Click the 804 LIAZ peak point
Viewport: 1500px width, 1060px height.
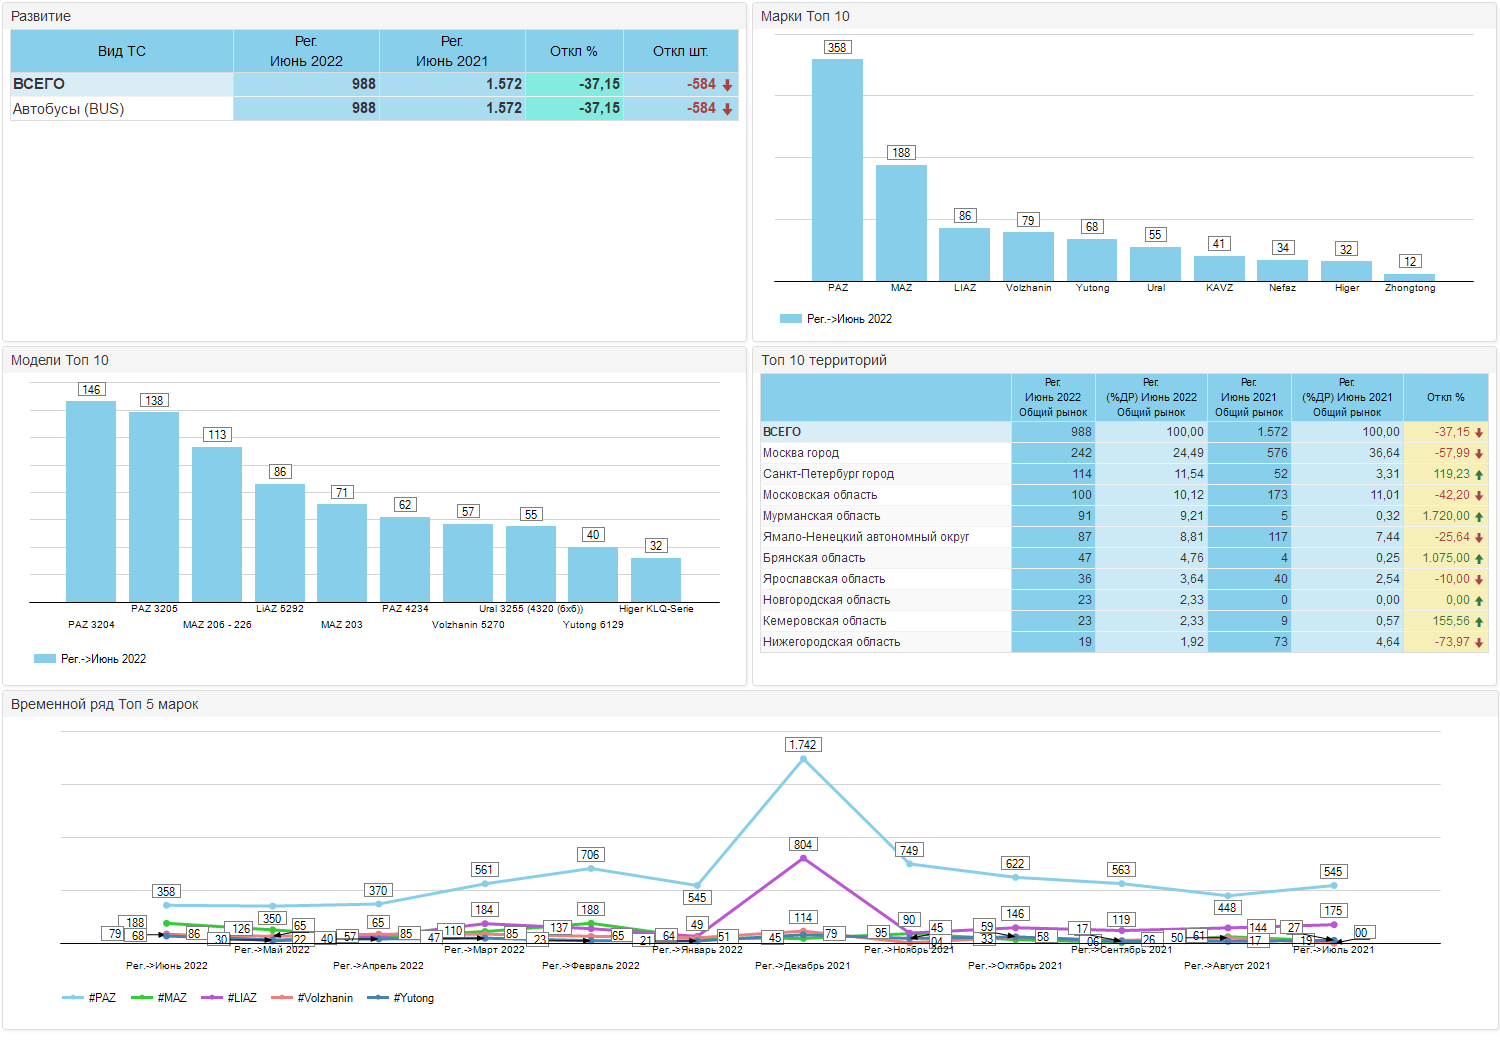[803, 859]
